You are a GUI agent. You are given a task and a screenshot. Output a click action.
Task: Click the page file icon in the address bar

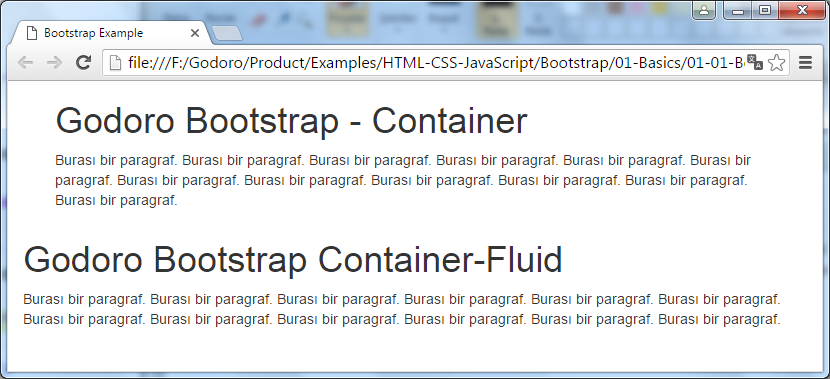click(115, 63)
